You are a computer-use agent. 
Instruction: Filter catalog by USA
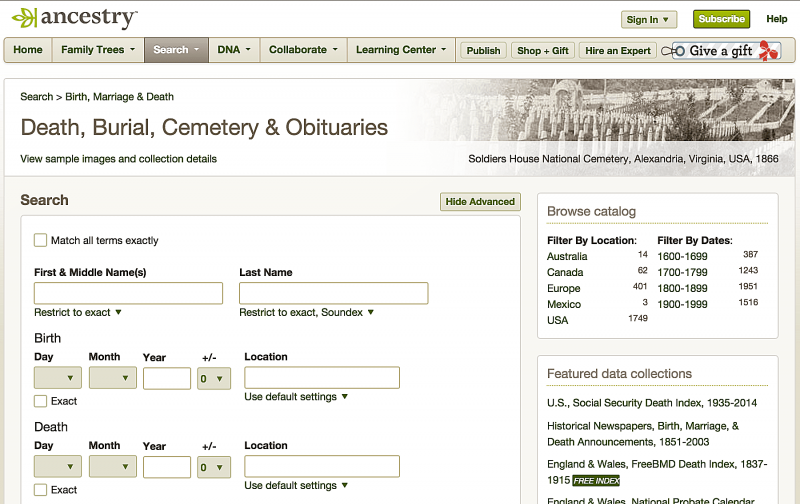[557, 320]
